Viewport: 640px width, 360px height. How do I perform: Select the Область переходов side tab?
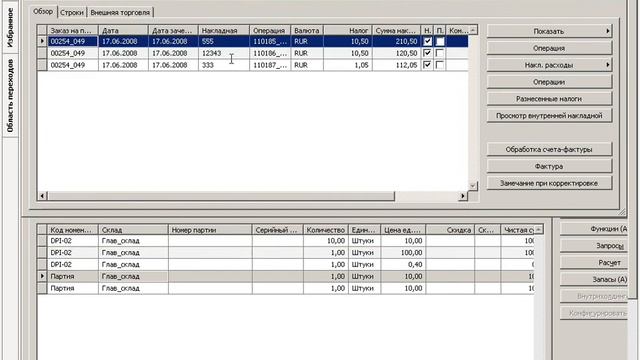10,96
